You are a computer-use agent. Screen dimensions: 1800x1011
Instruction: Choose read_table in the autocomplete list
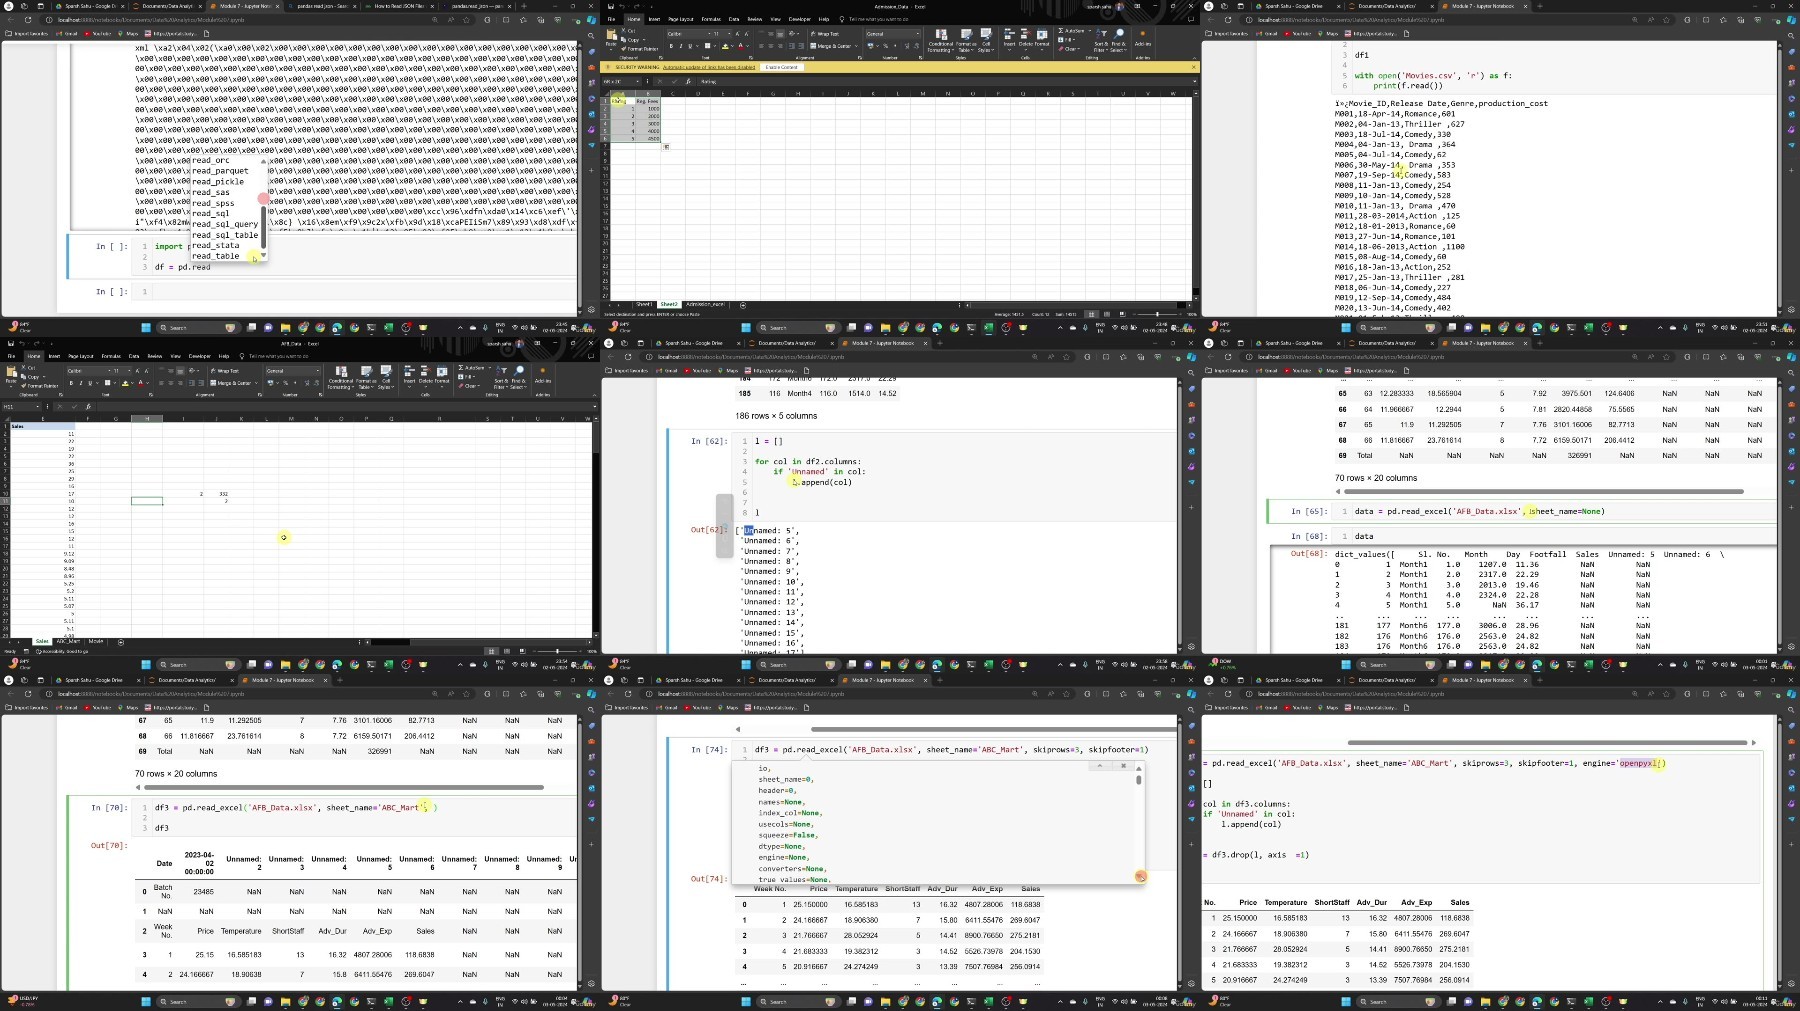pos(216,256)
